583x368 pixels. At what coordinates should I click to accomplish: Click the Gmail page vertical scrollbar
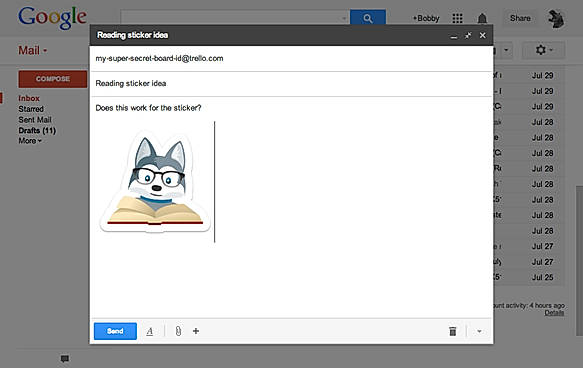pos(579,260)
